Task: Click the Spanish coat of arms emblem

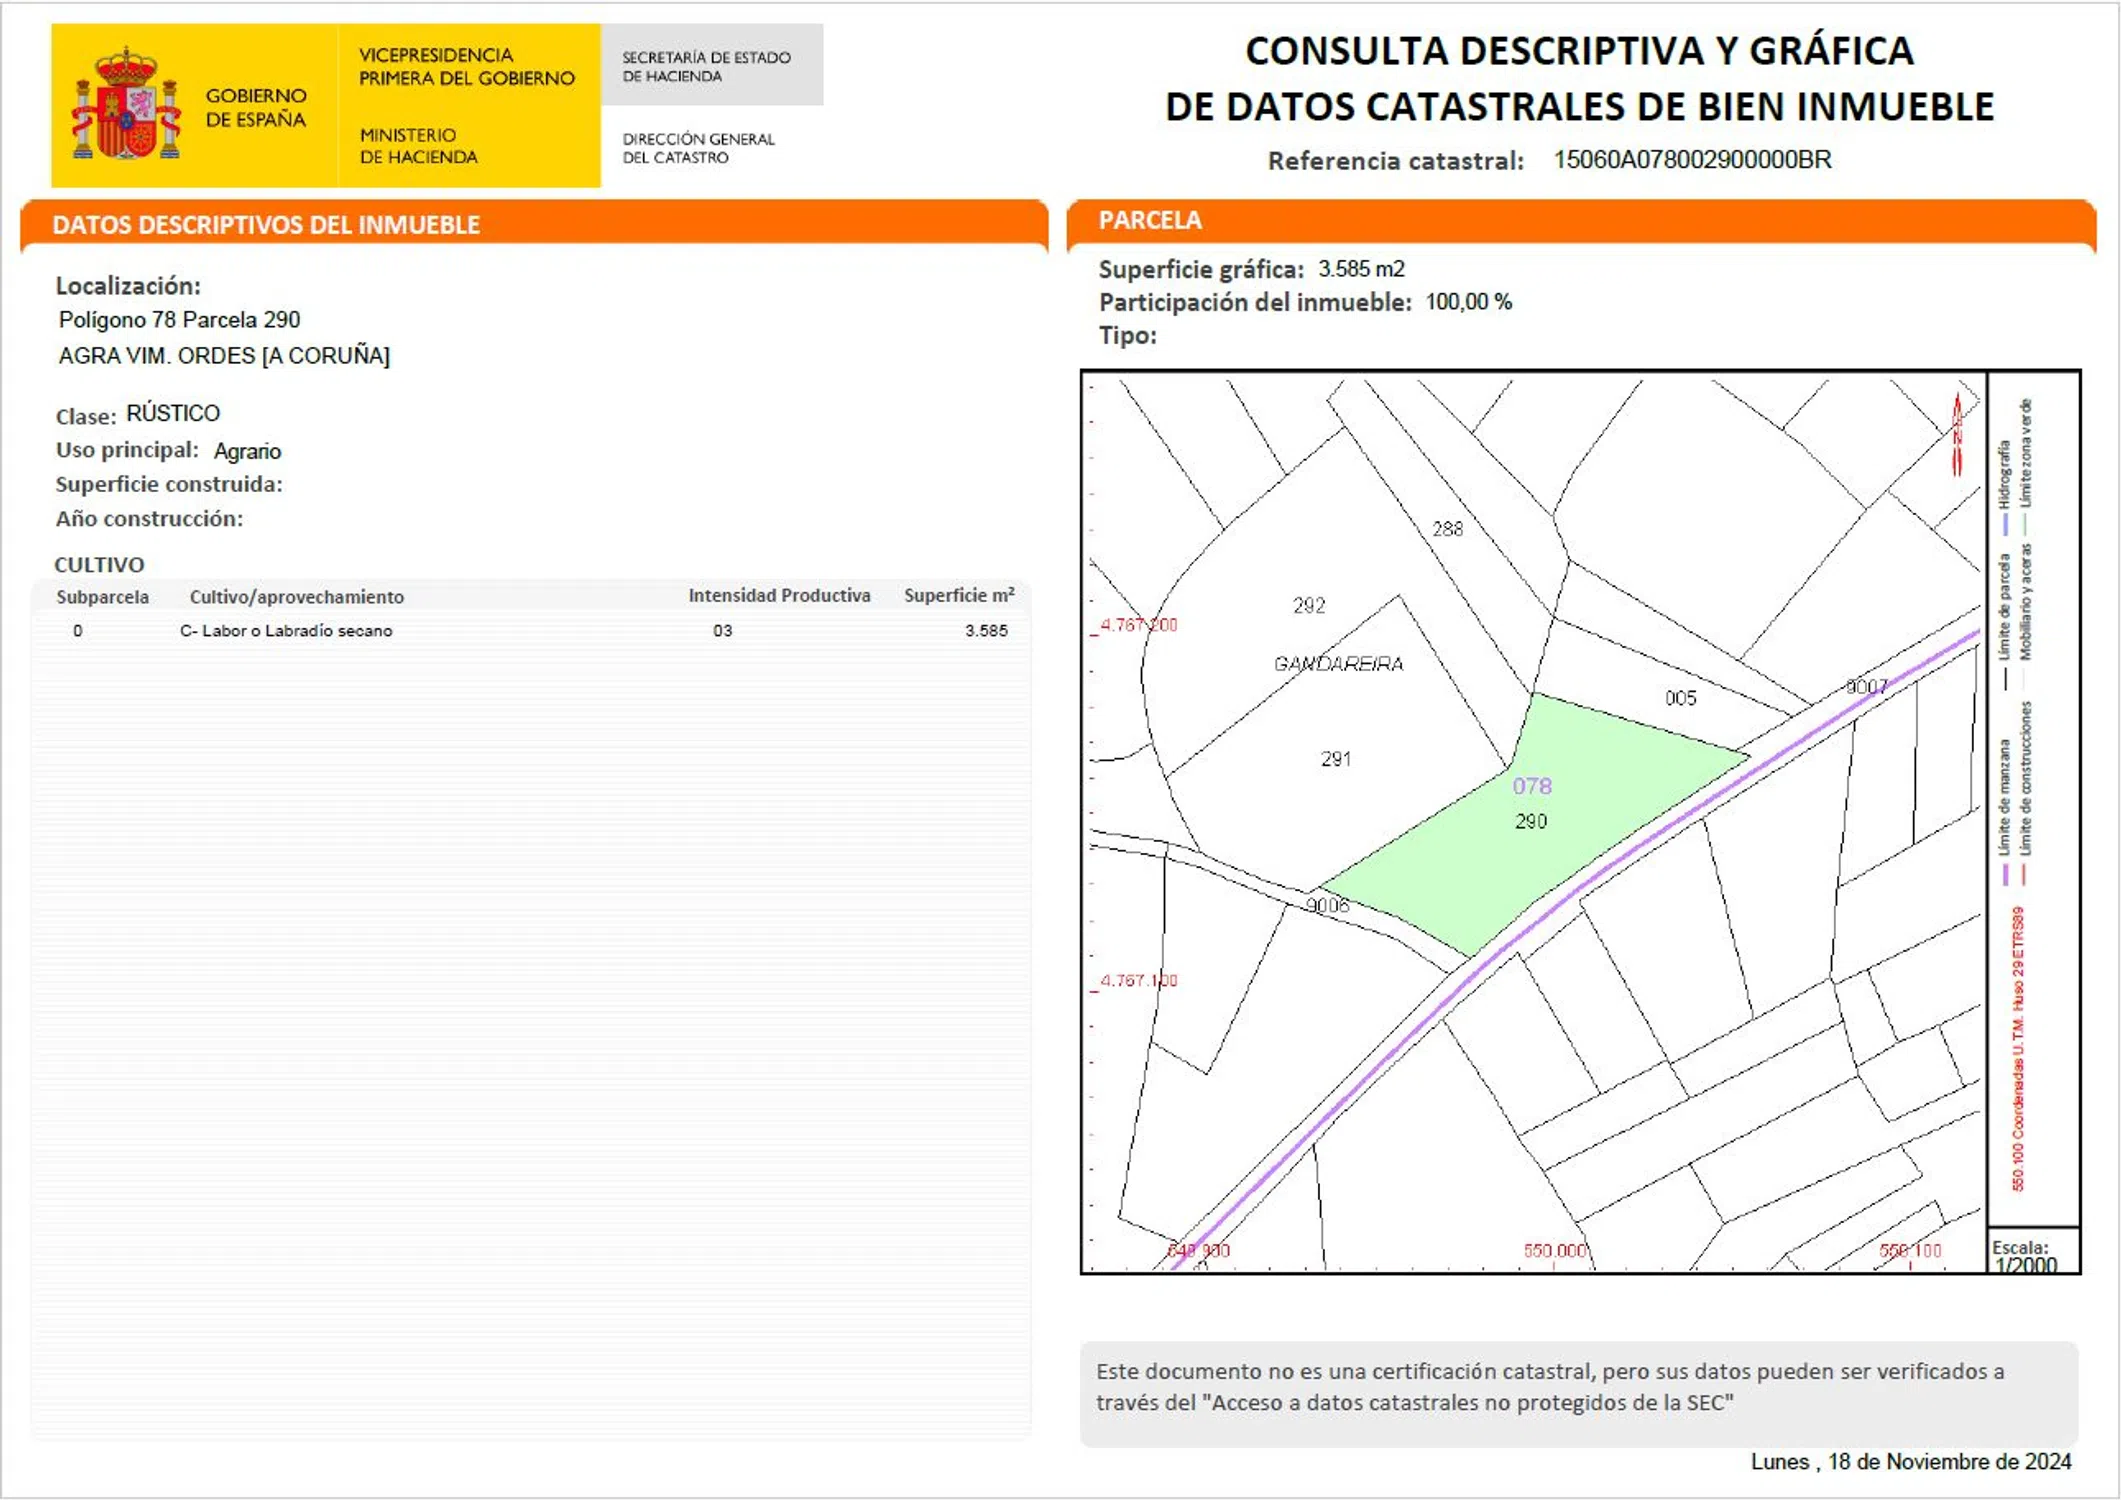Action: [x=126, y=105]
